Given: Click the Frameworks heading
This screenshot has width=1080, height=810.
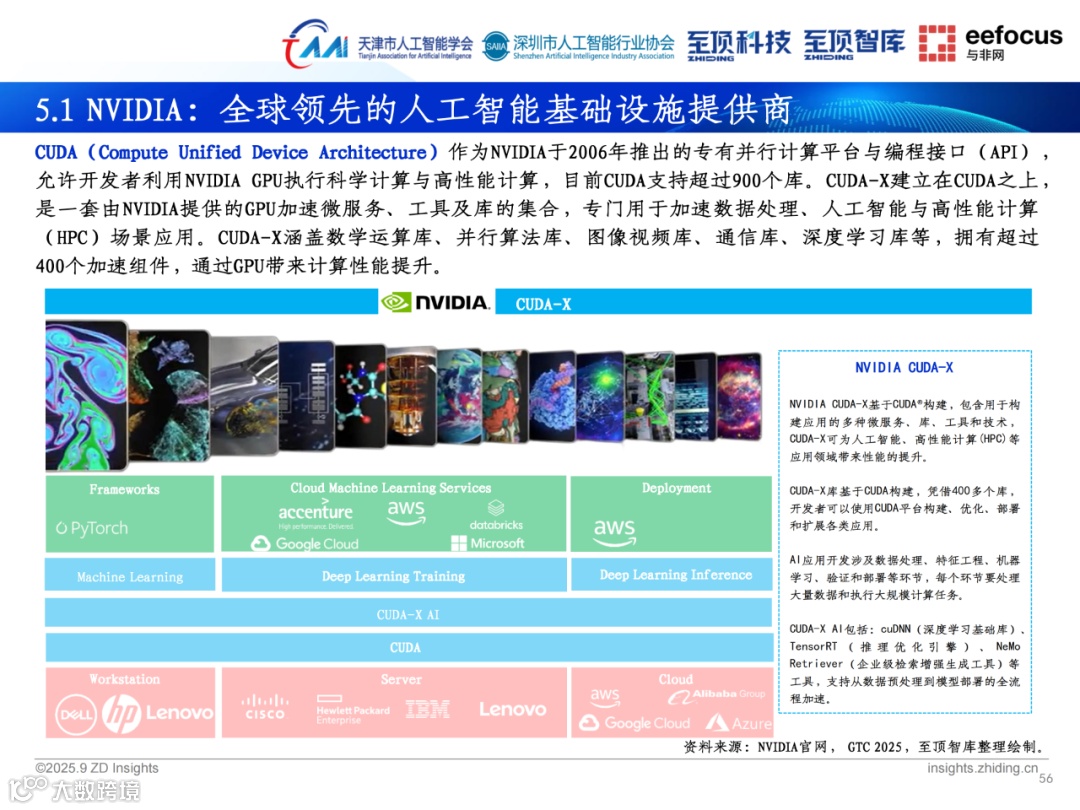Looking at the screenshot, I should click(x=125, y=489).
